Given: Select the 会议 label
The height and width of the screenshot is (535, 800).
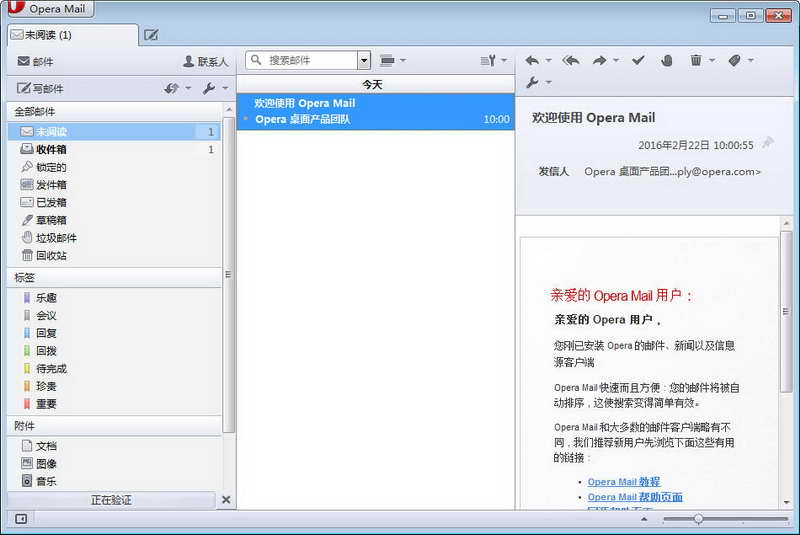Looking at the screenshot, I should coord(114,315).
